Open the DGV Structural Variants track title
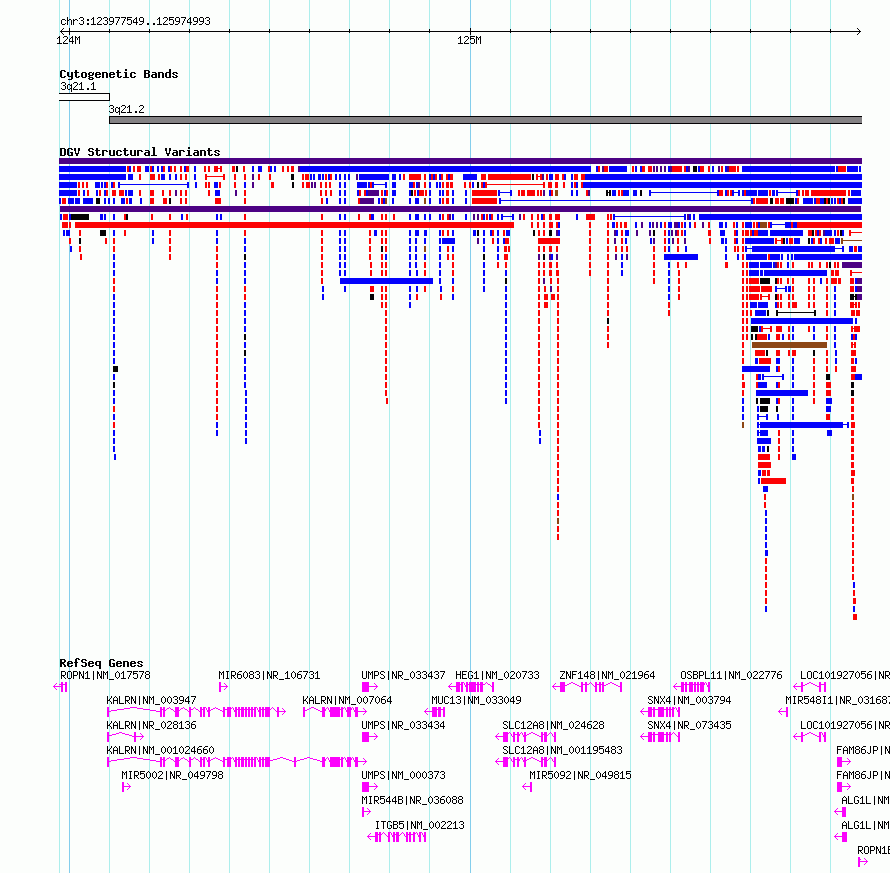Image resolution: width=890 pixels, height=873 pixels. click(x=140, y=152)
